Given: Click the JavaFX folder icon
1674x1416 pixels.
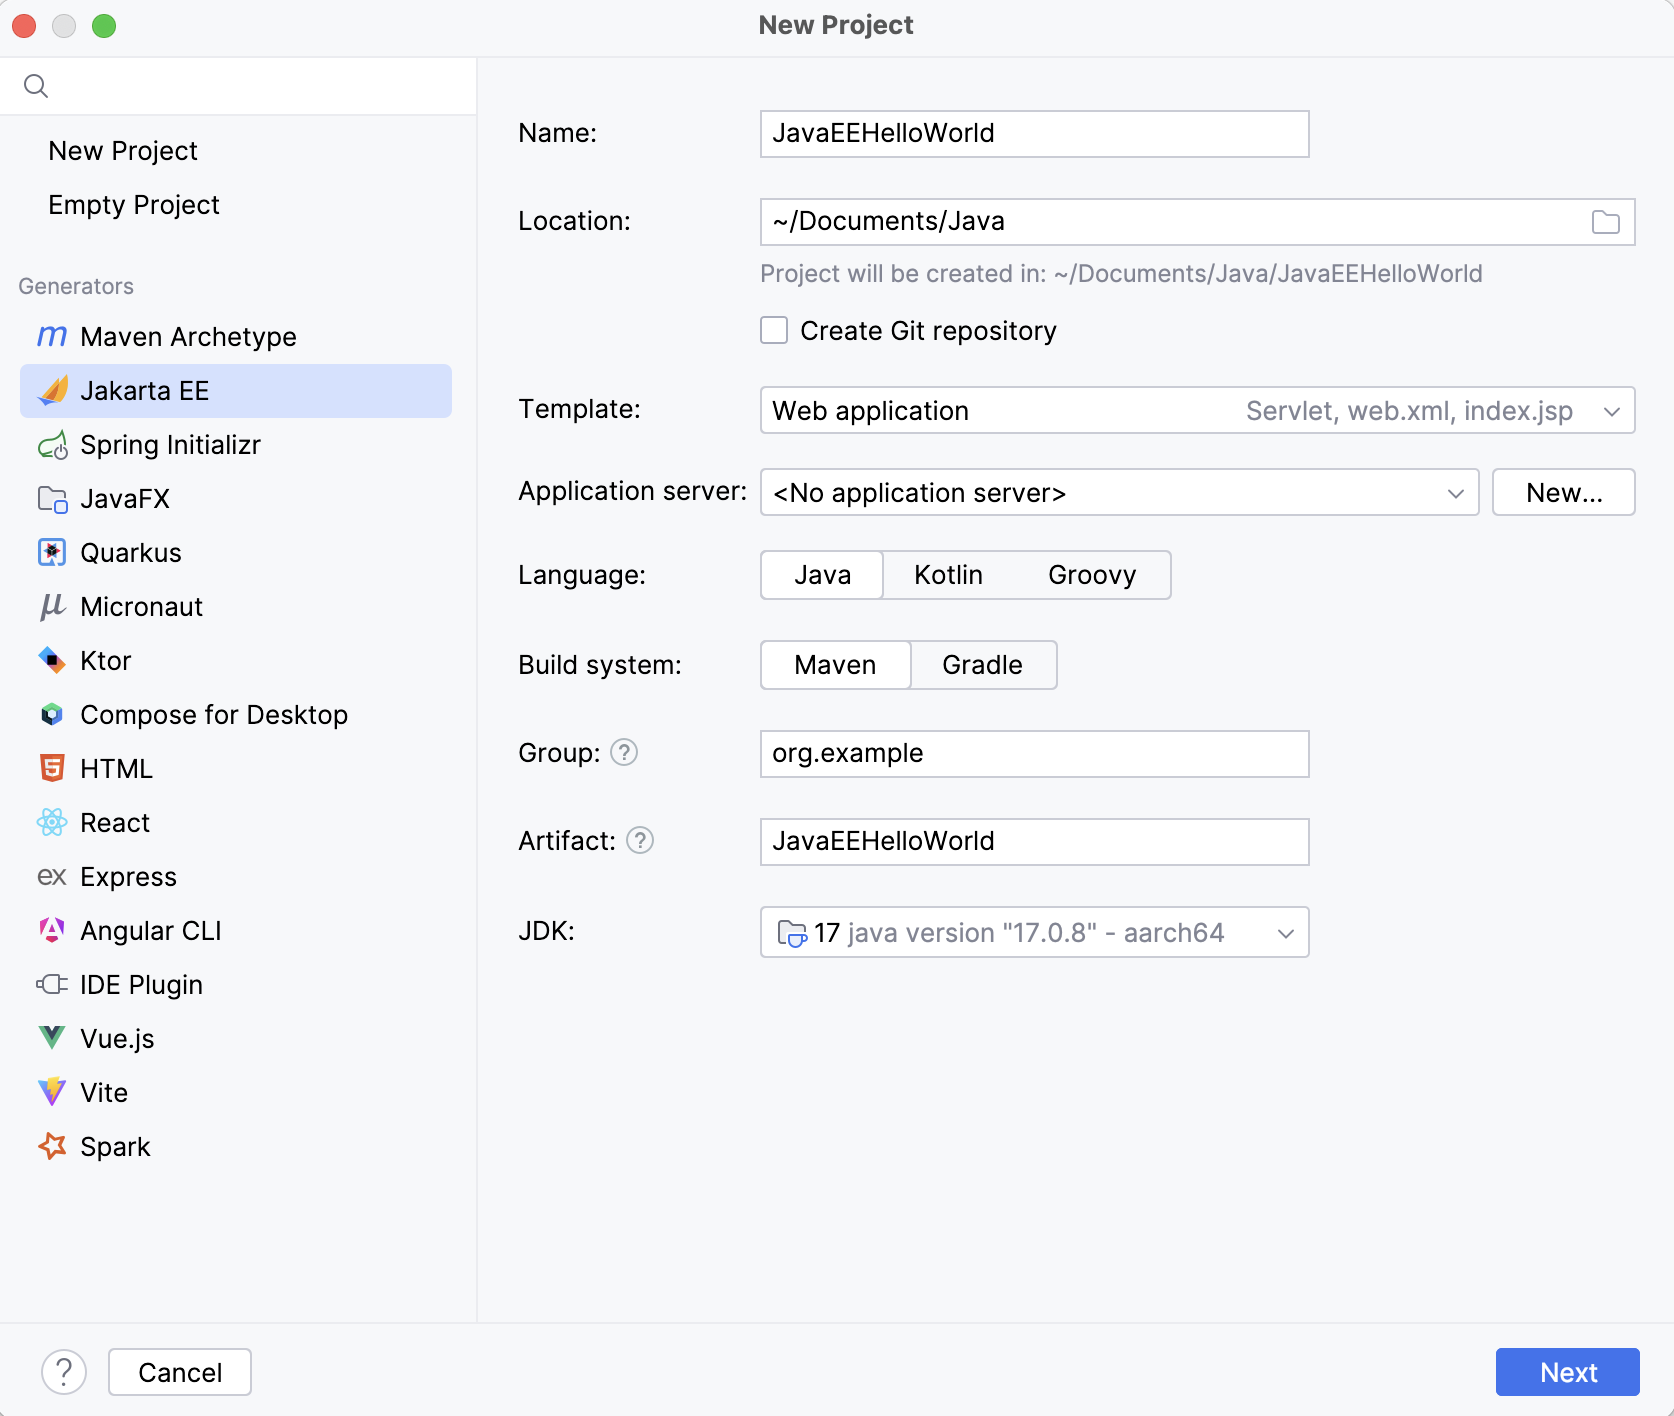Looking at the screenshot, I should [52, 499].
